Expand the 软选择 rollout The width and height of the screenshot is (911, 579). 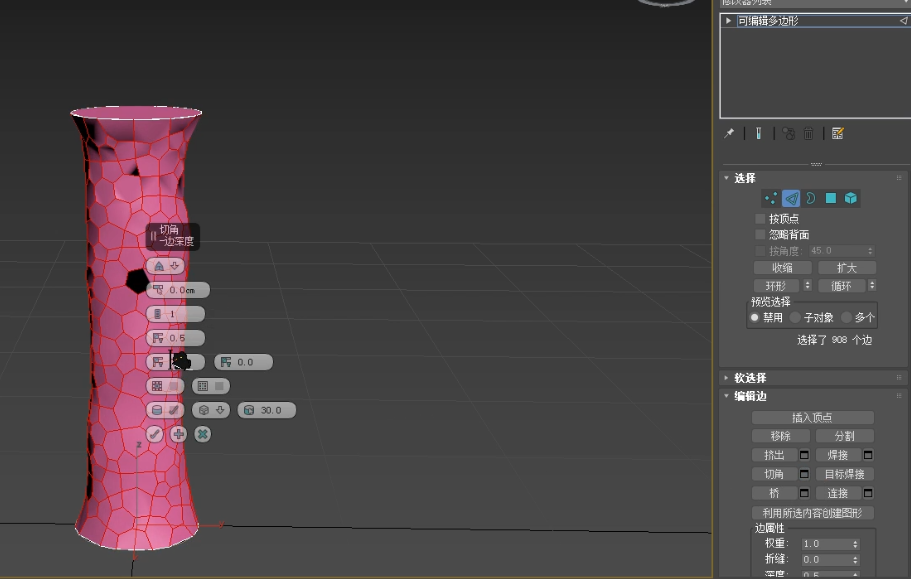click(x=727, y=378)
